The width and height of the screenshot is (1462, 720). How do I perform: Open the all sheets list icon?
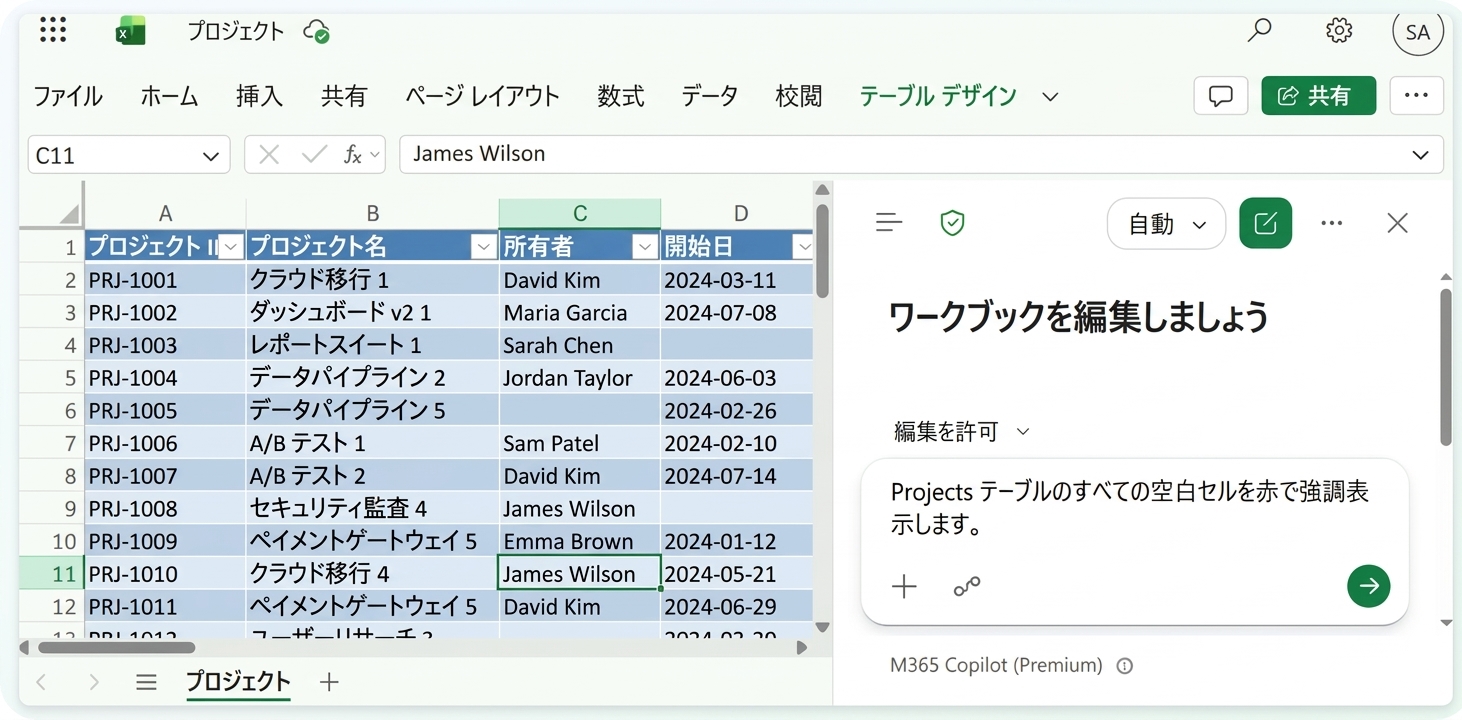coord(146,682)
